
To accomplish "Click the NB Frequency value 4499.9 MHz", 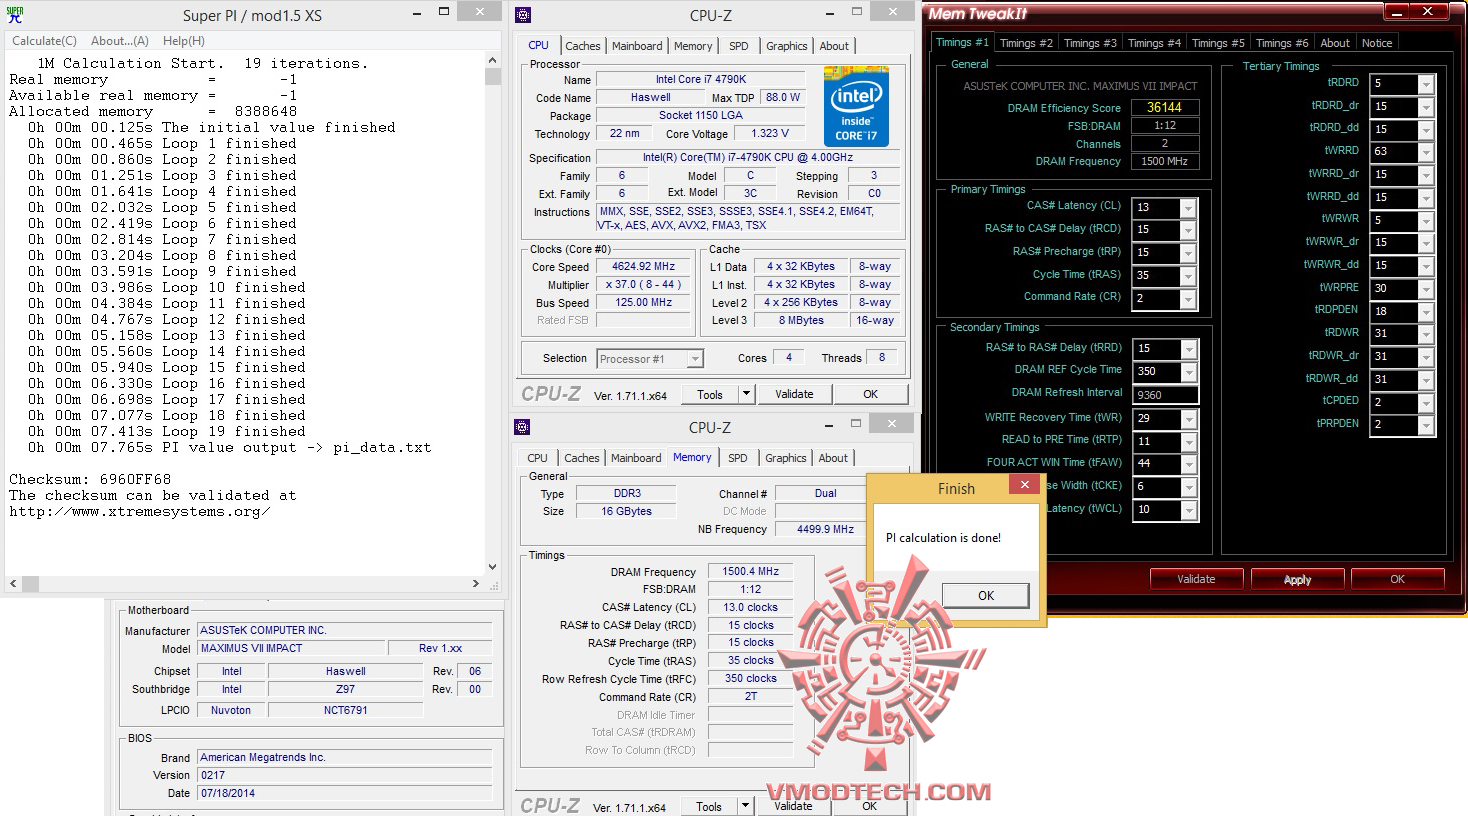I will pyautogui.click(x=826, y=530).
